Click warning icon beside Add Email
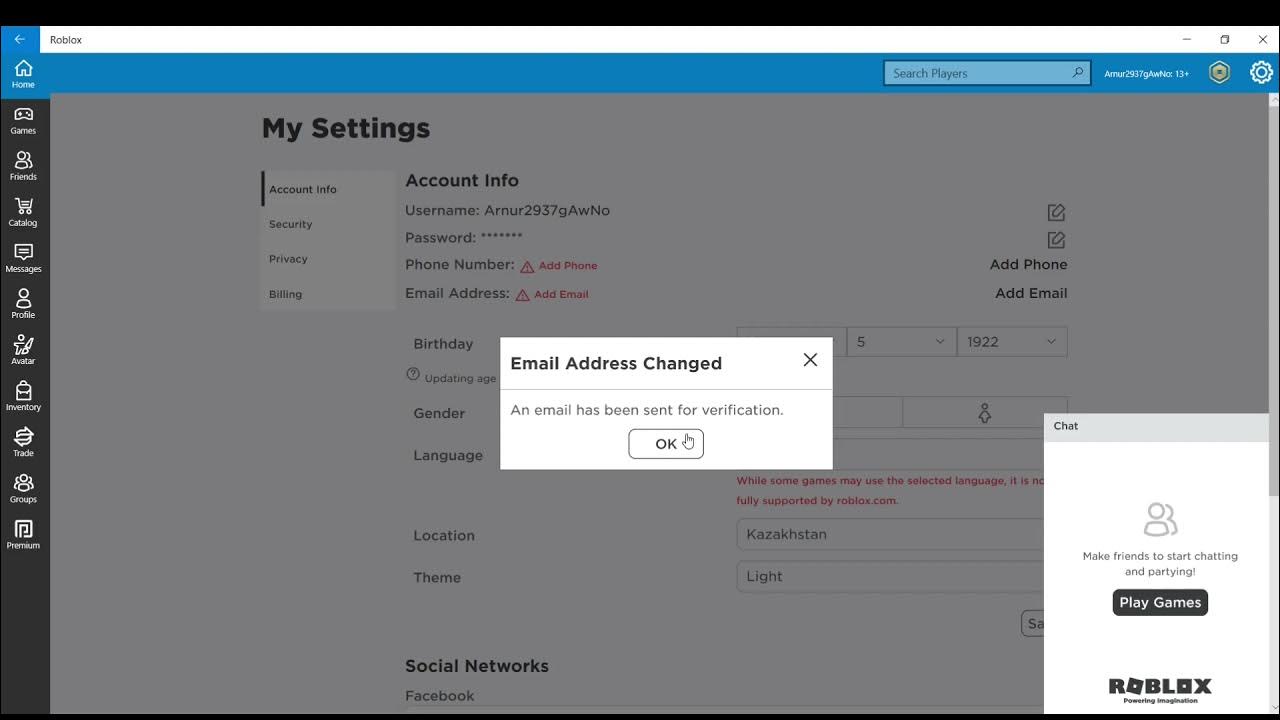 pyautogui.click(x=522, y=295)
